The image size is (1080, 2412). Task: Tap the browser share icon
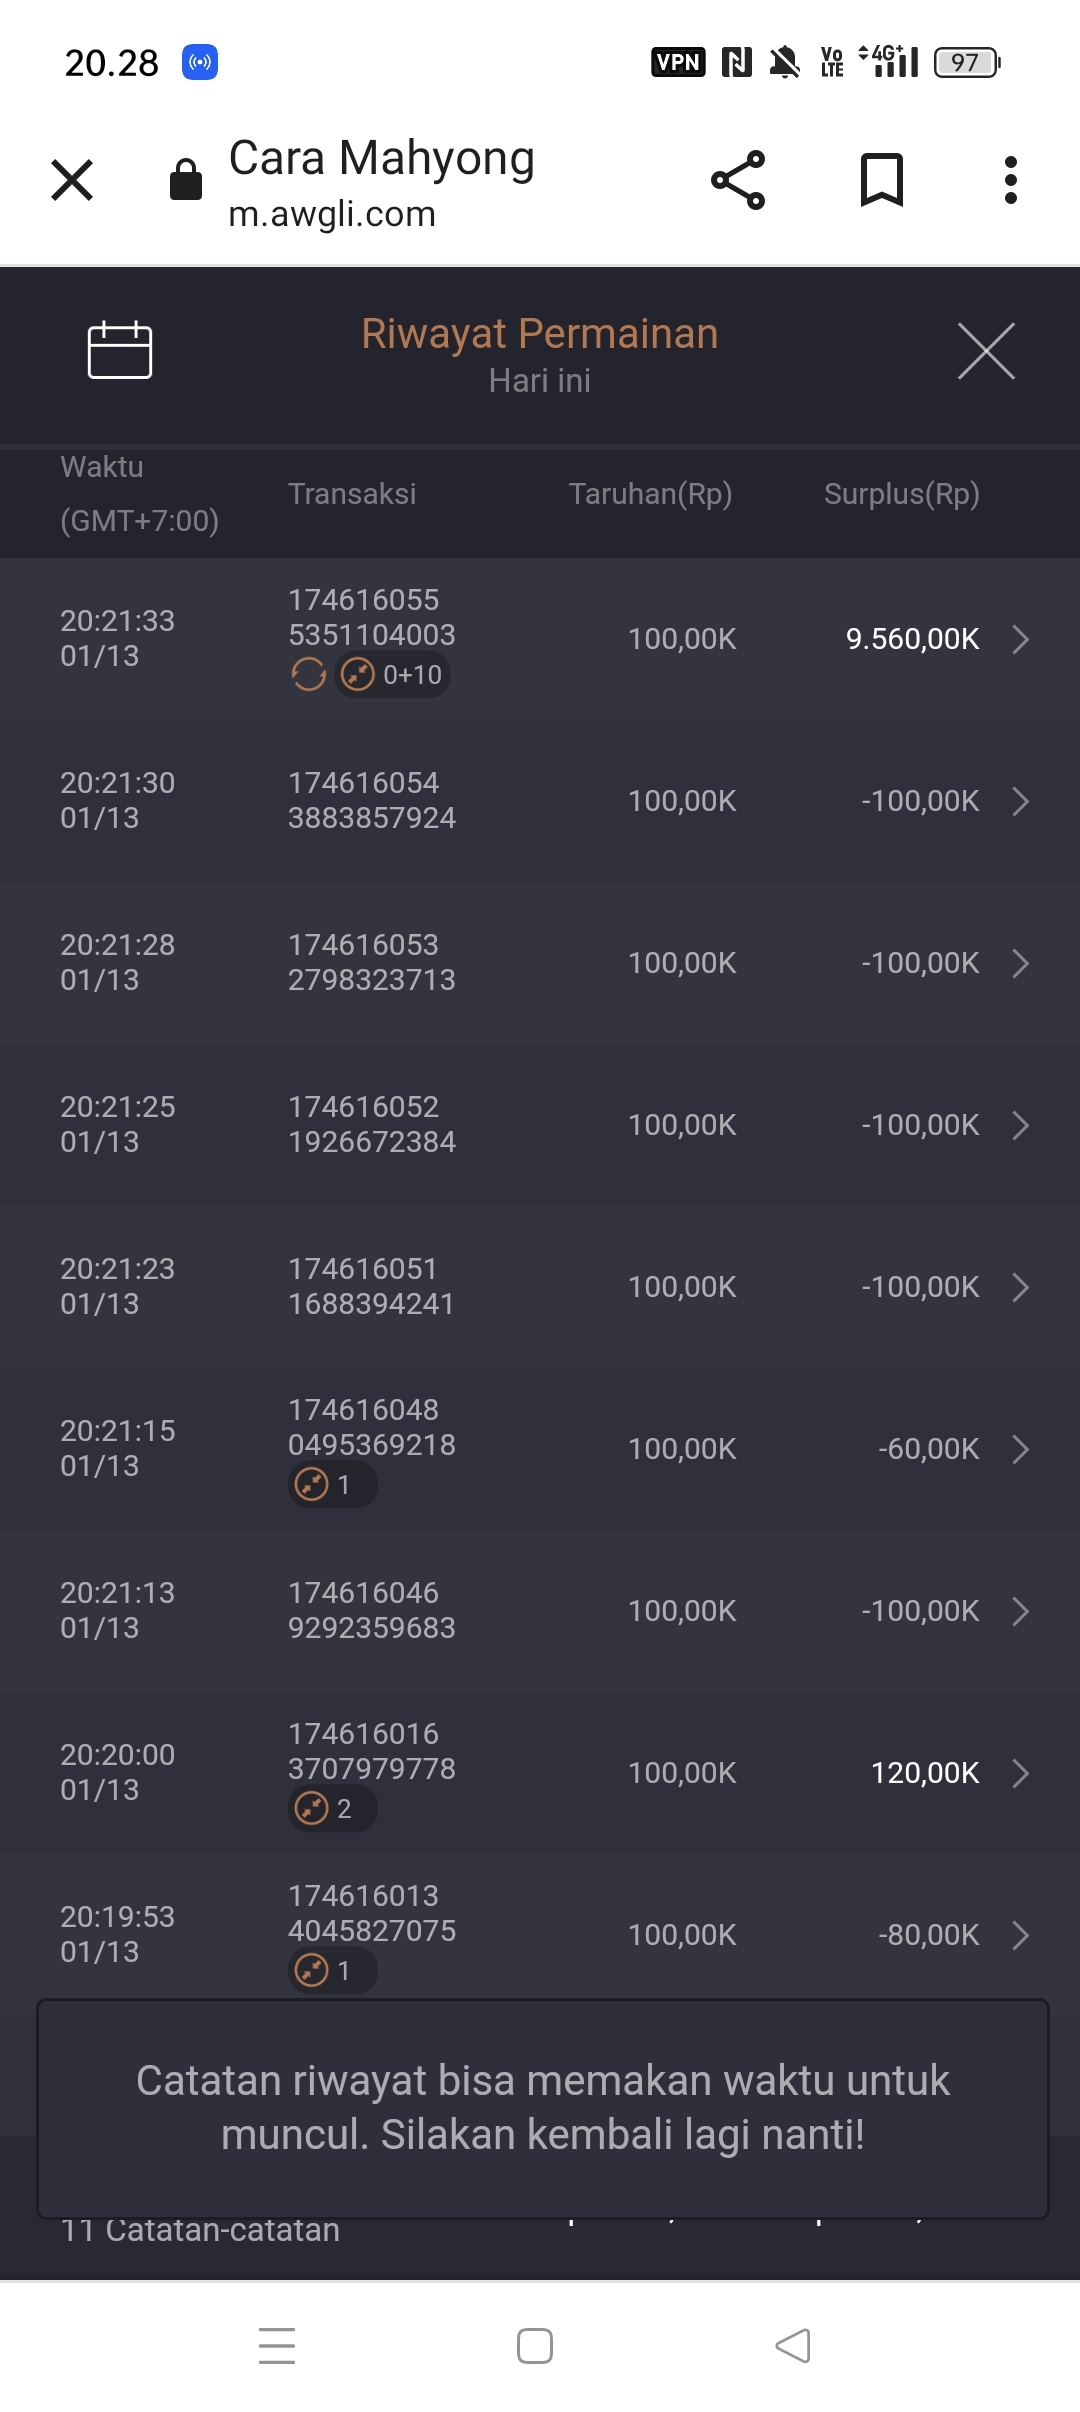pos(738,180)
